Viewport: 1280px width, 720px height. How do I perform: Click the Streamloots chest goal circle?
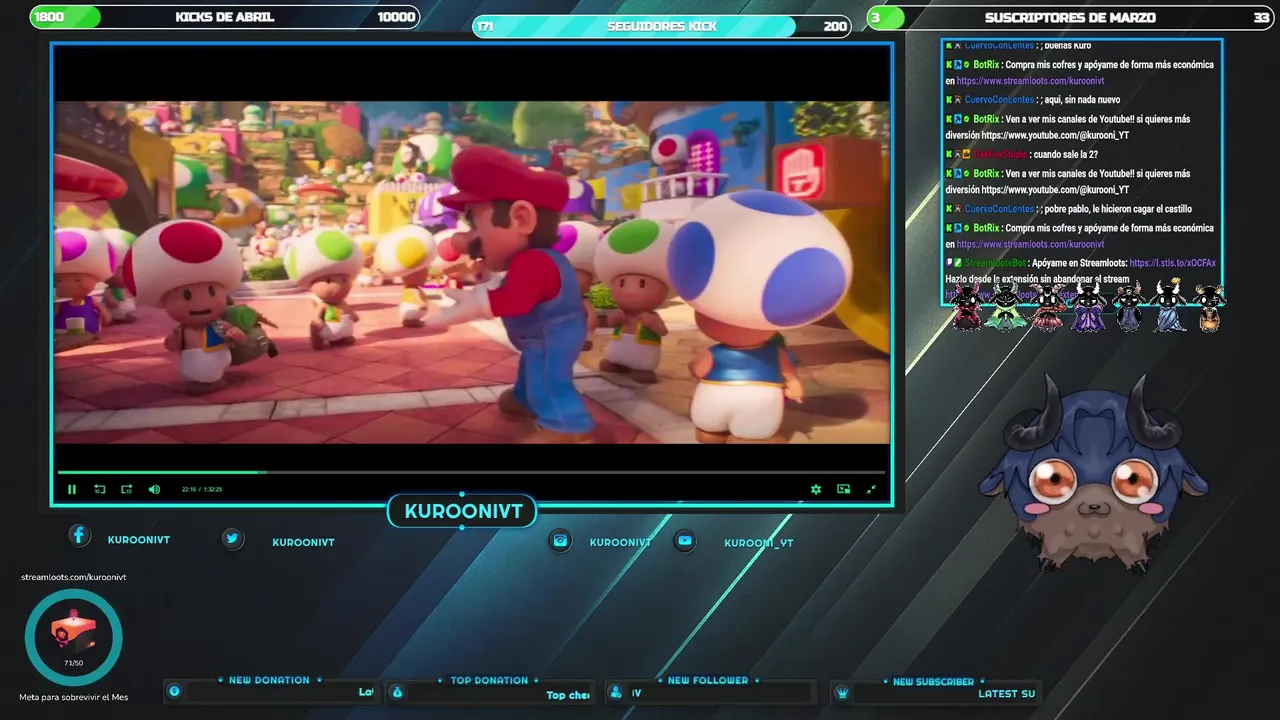tap(74, 637)
